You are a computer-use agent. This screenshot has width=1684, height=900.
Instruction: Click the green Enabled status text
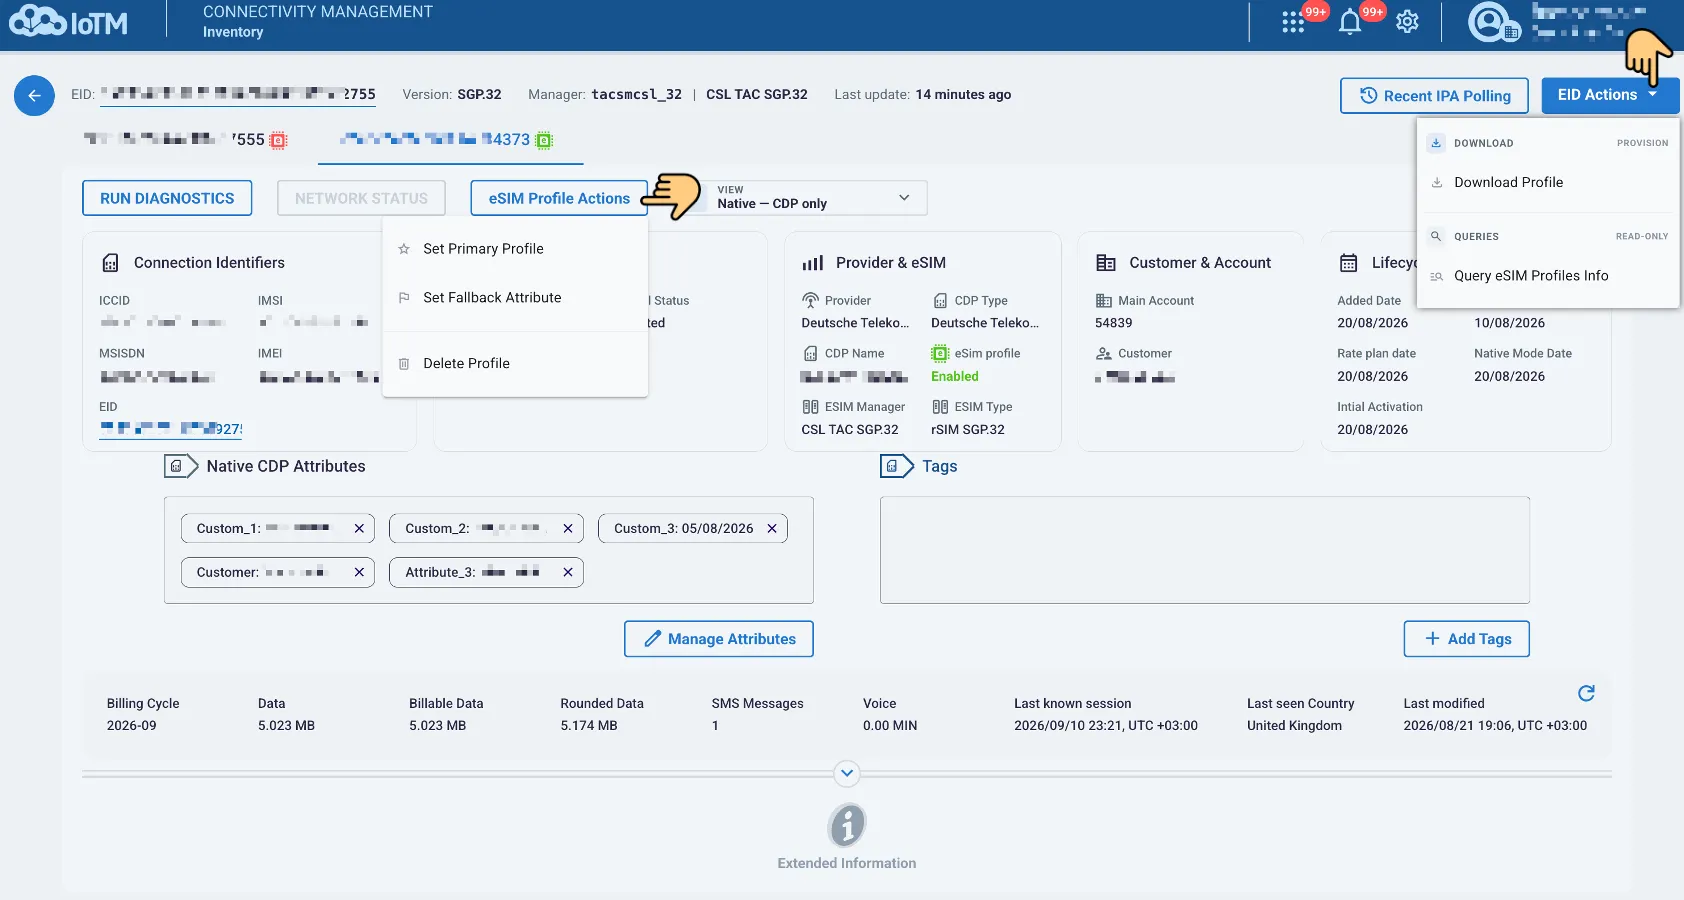tap(955, 377)
